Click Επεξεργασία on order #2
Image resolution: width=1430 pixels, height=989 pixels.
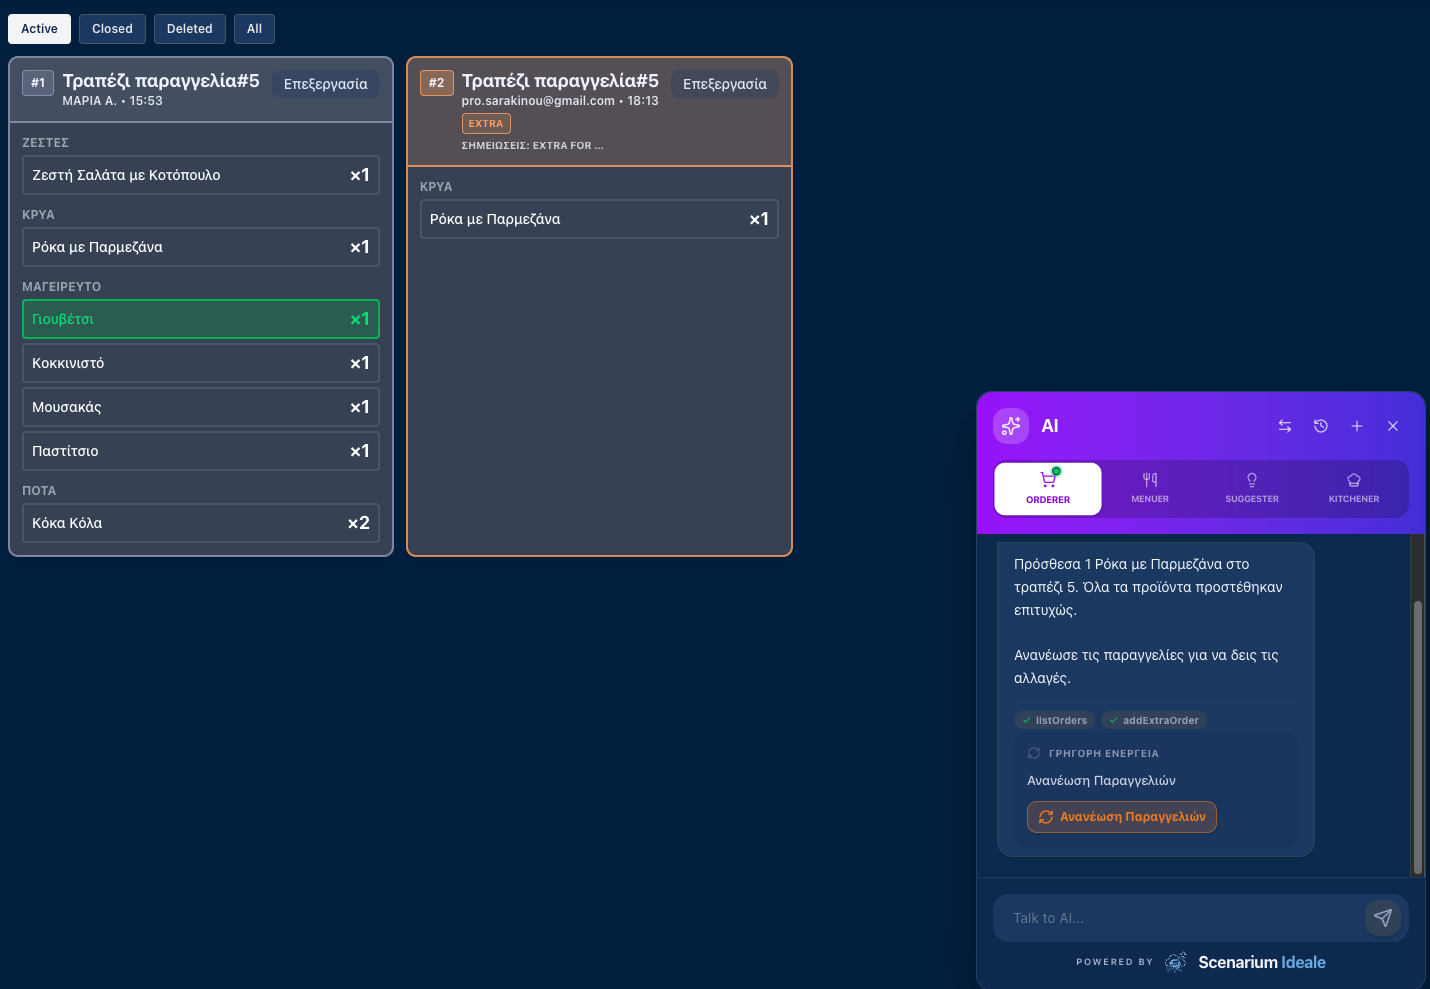[725, 84]
